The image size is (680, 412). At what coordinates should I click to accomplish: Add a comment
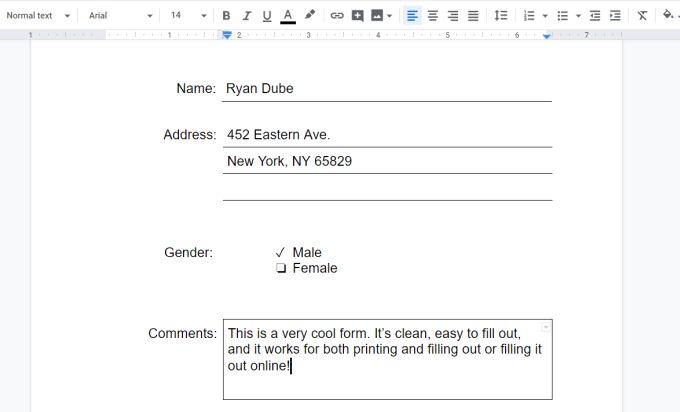[x=357, y=16]
